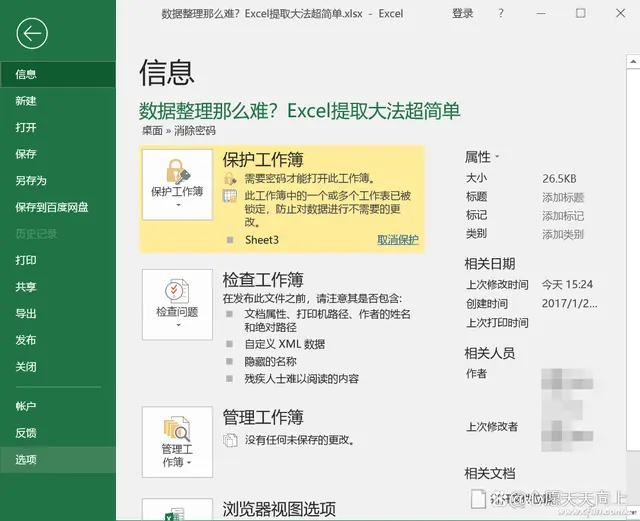The height and width of the screenshot is (521, 640).
Task: Click the related document file icon
Action: pos(478,499)
